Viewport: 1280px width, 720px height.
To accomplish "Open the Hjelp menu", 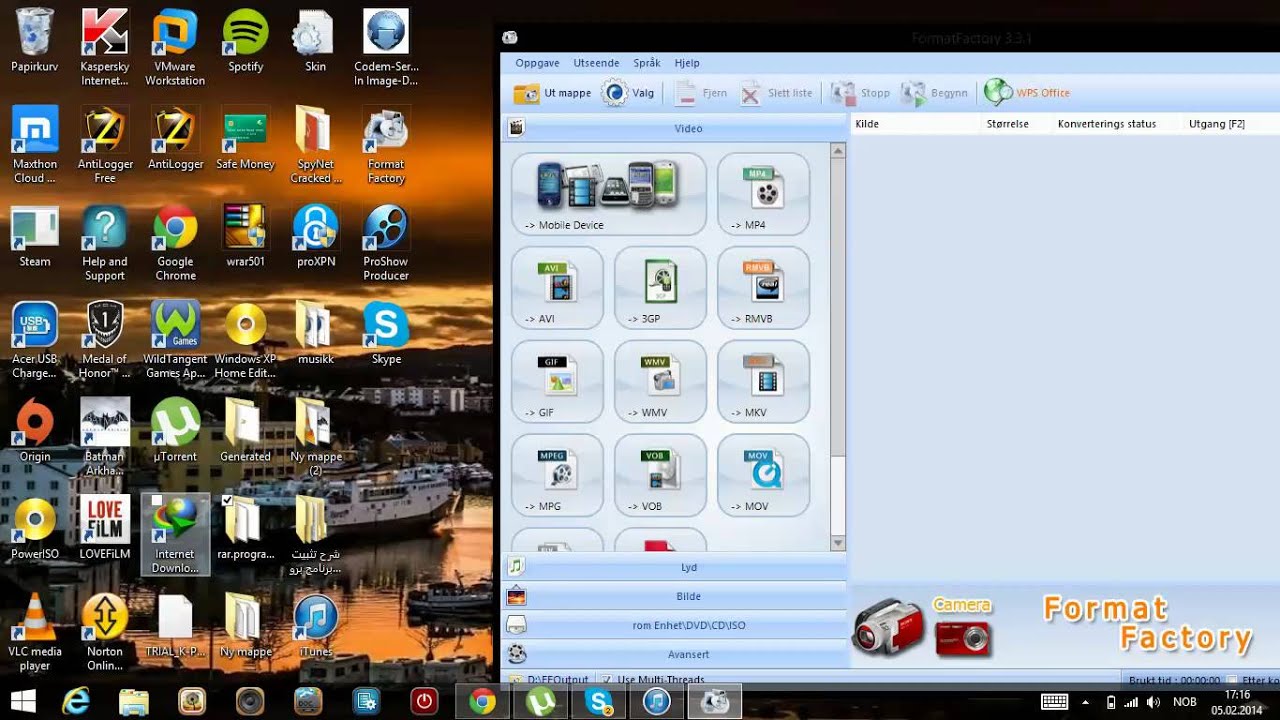I will (687, 63).
